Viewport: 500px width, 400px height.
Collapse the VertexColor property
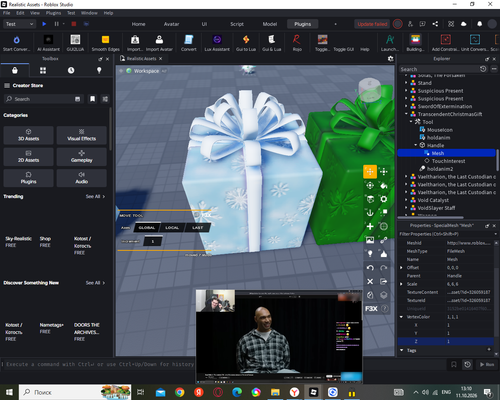pyautogui.click(x=401, y=317)
